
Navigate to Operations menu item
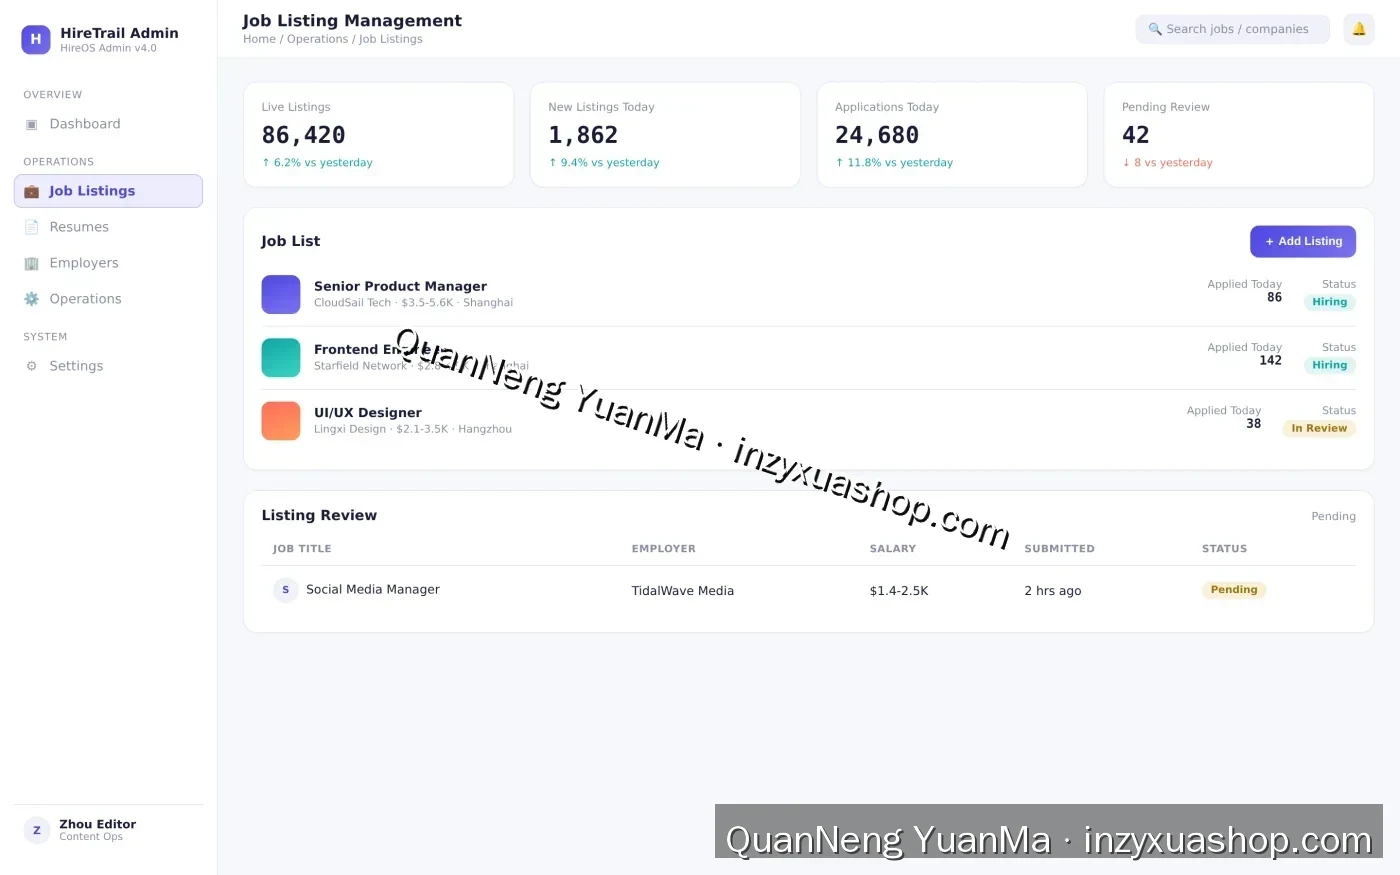coord(108,299)
